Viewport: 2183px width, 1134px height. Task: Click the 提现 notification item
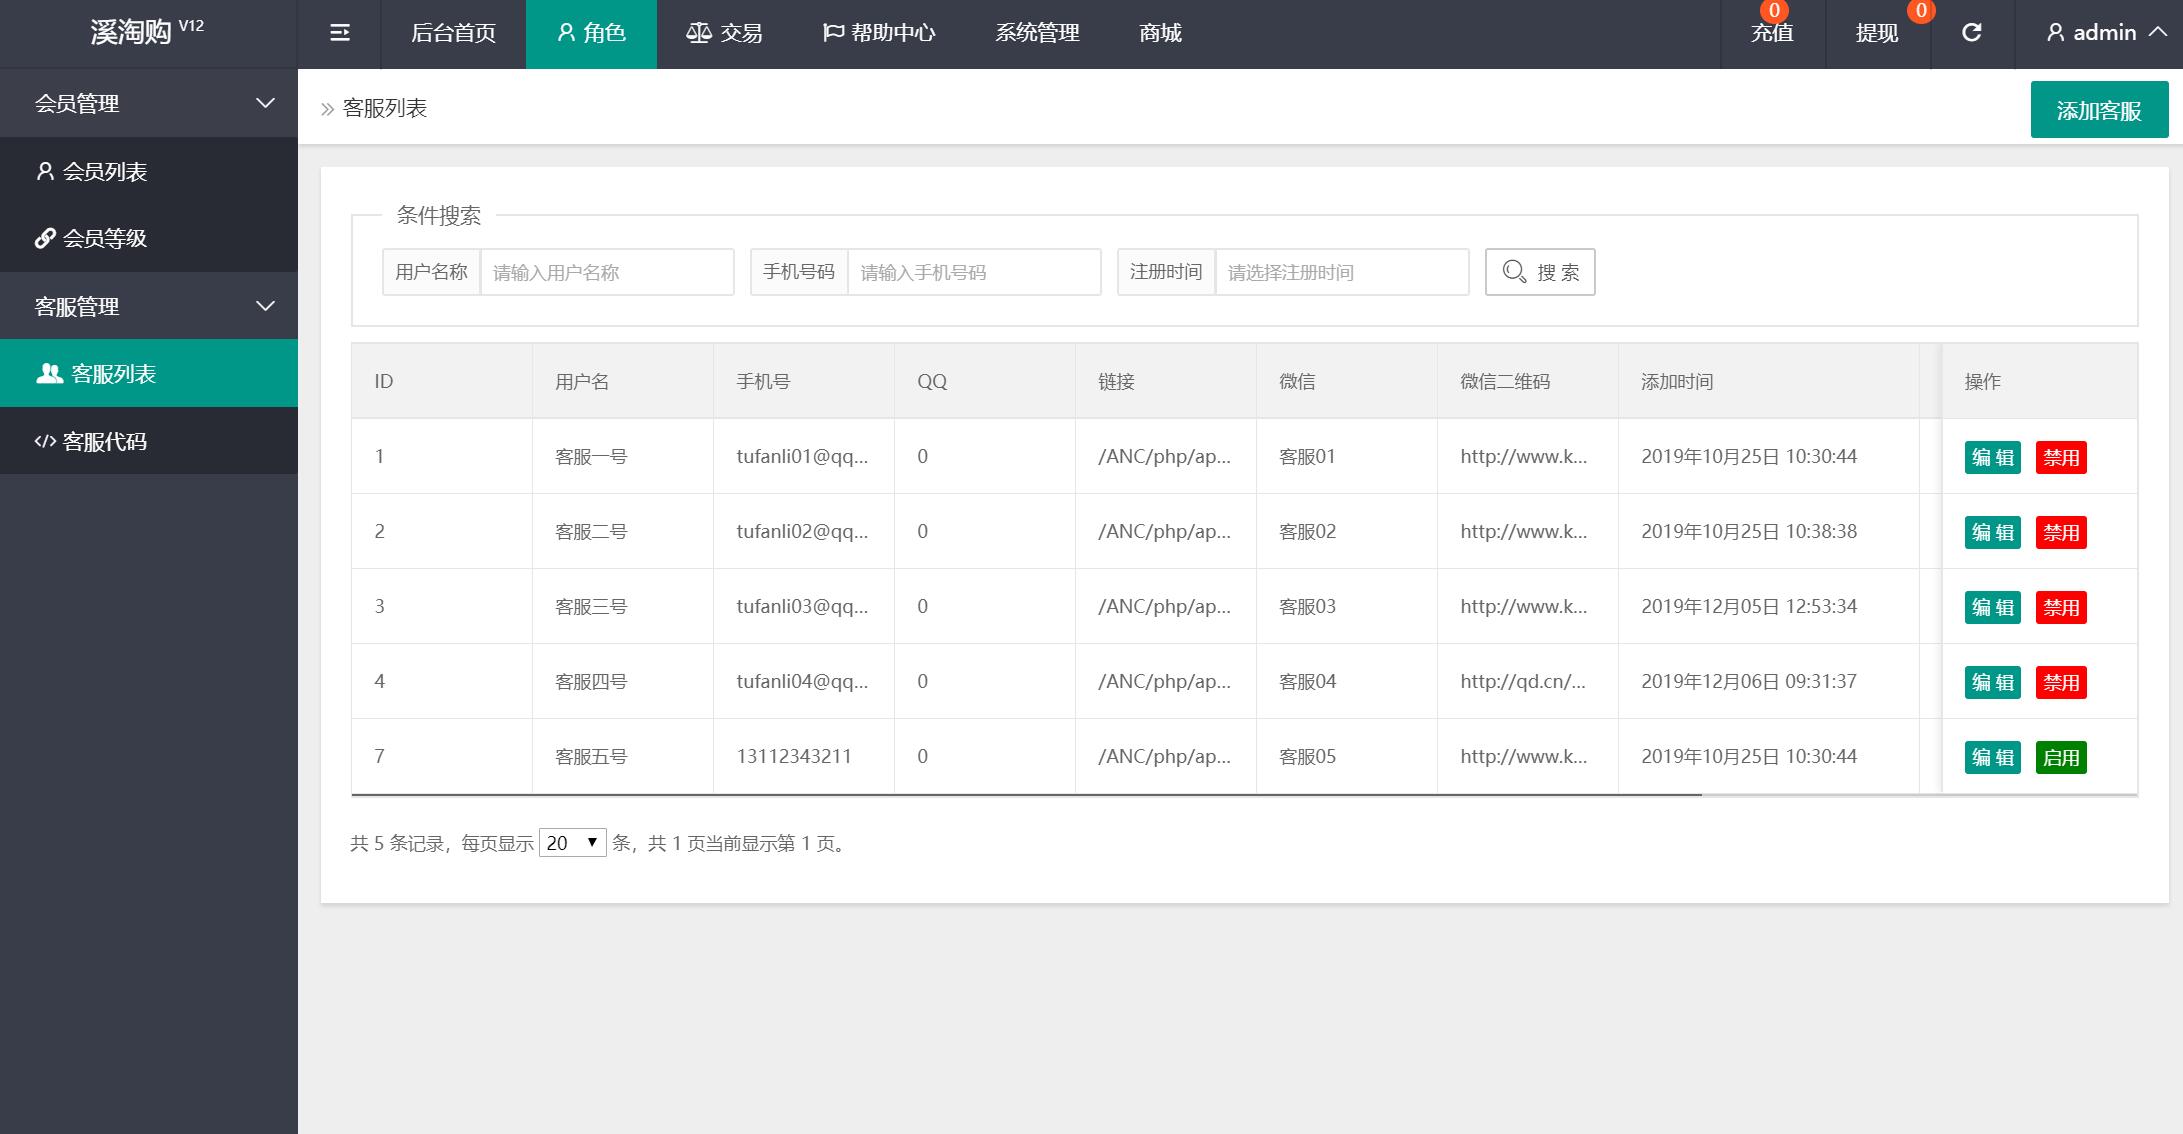(1876, 33)
